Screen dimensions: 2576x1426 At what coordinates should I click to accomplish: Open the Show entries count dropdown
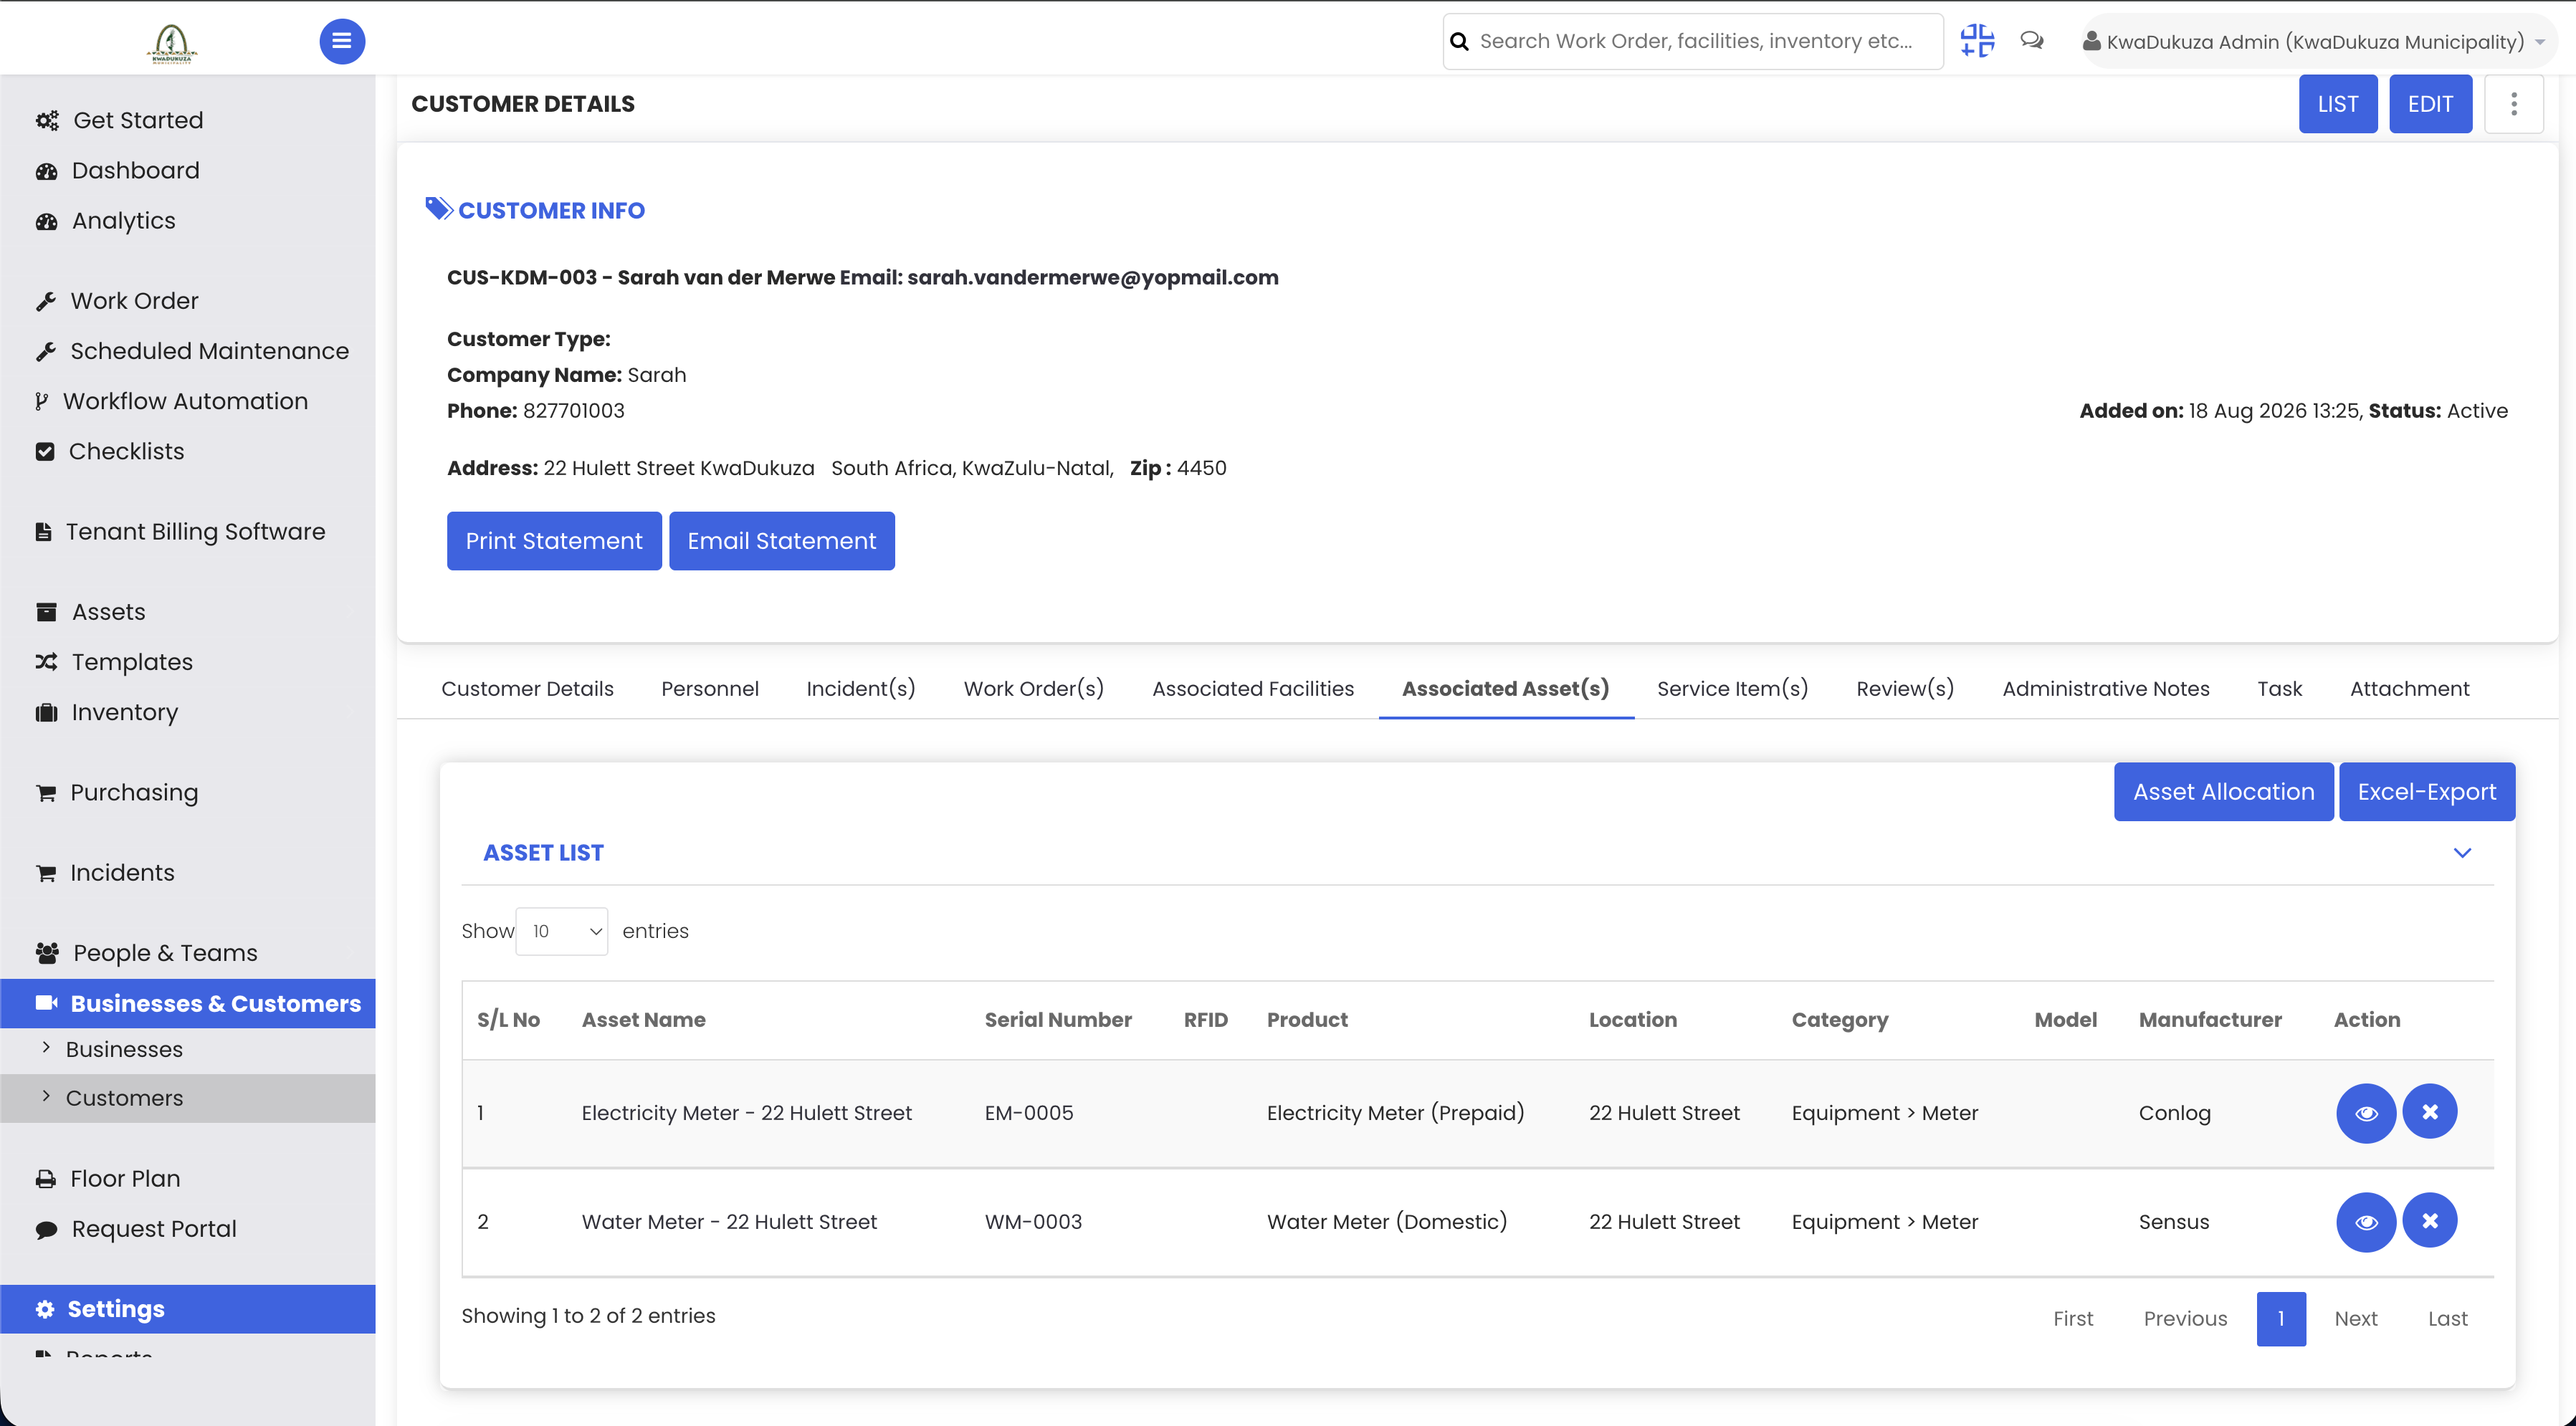(562, 931)
